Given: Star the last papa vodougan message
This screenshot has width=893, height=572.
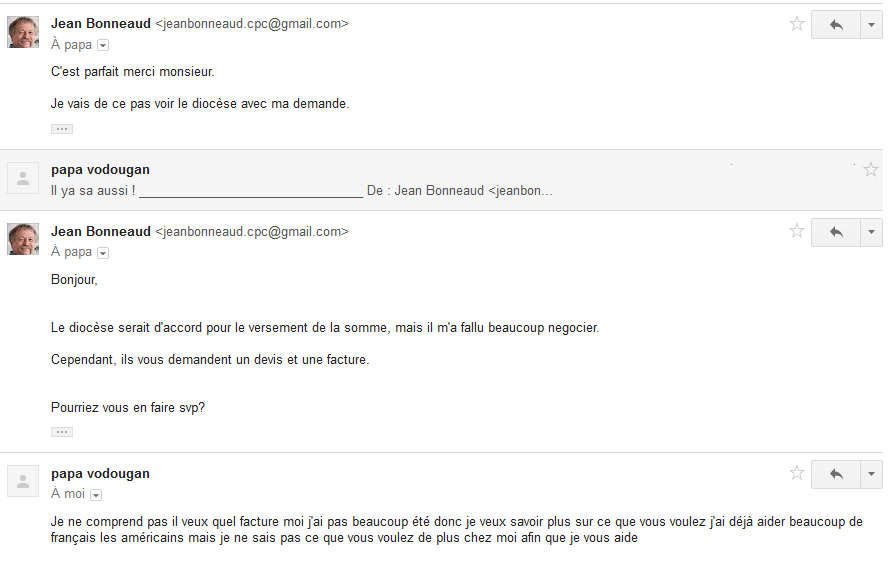Looking at the screenshot, I should point(797,473).
